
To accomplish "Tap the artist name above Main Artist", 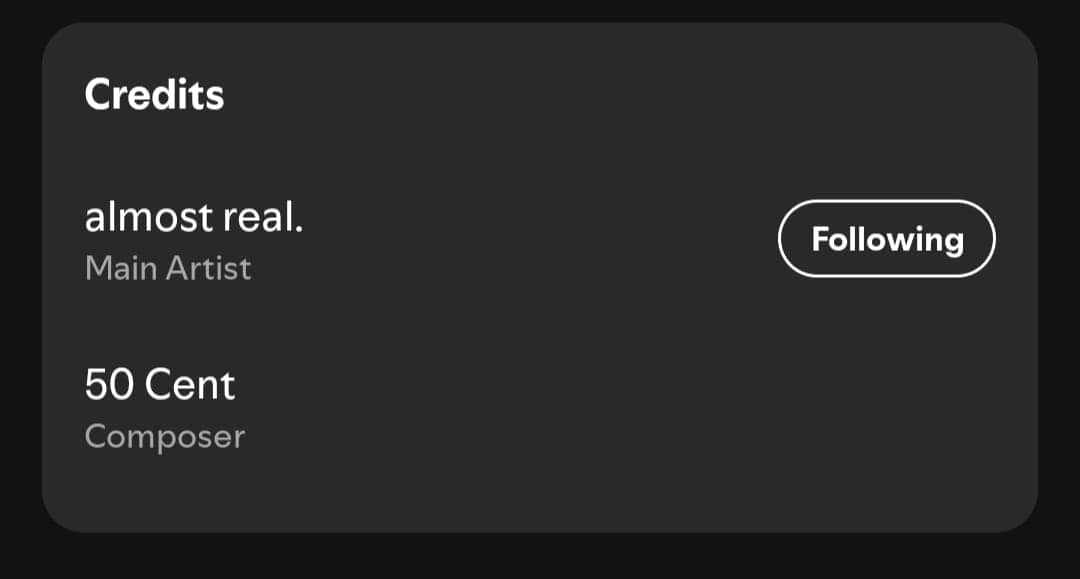I will click(x=194, y=217).
